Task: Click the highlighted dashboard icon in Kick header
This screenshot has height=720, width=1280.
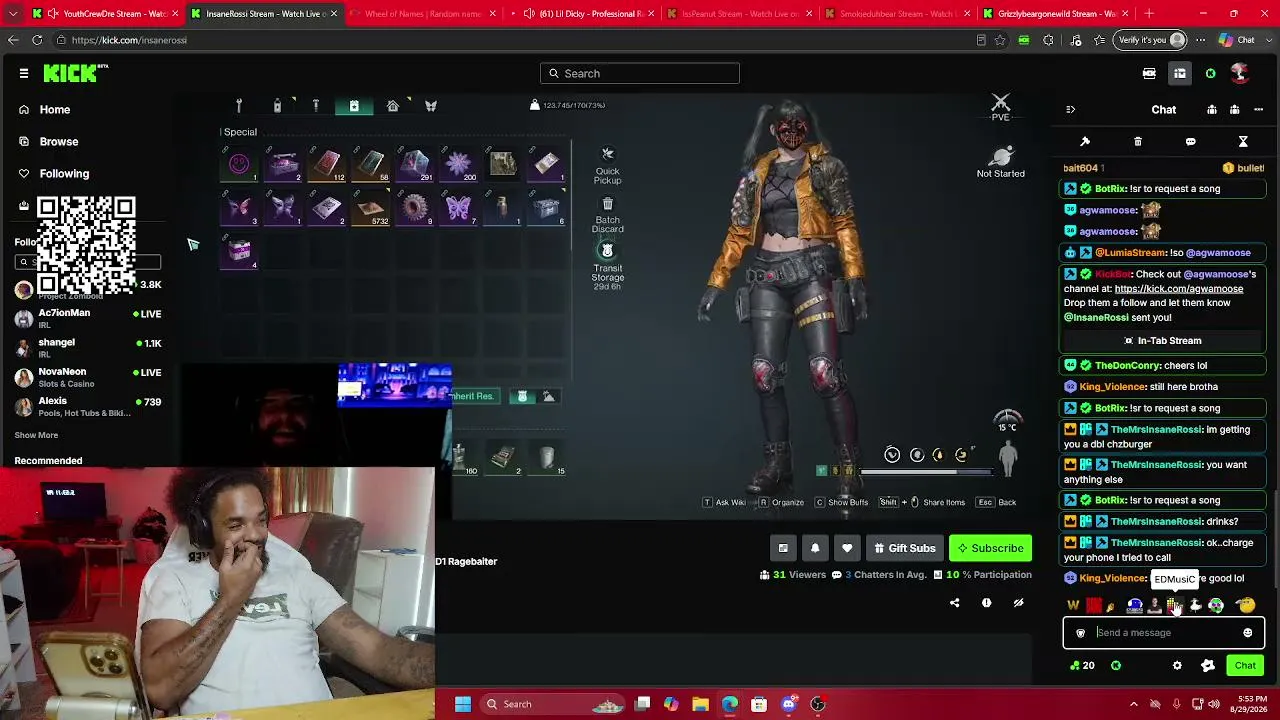Action: (x=1180, y=73)
